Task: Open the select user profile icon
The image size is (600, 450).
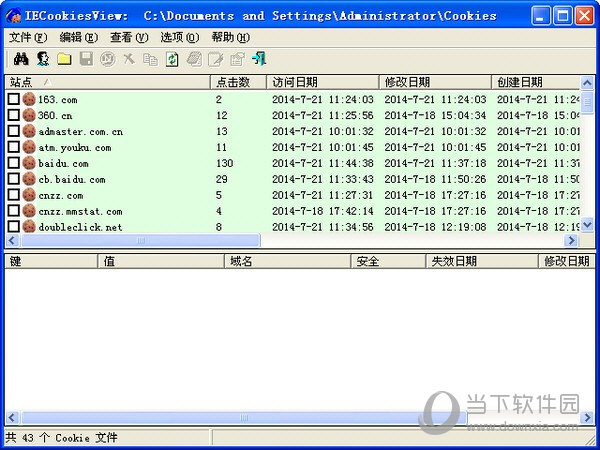Action: pyautogui.click(x=43, y=59)
